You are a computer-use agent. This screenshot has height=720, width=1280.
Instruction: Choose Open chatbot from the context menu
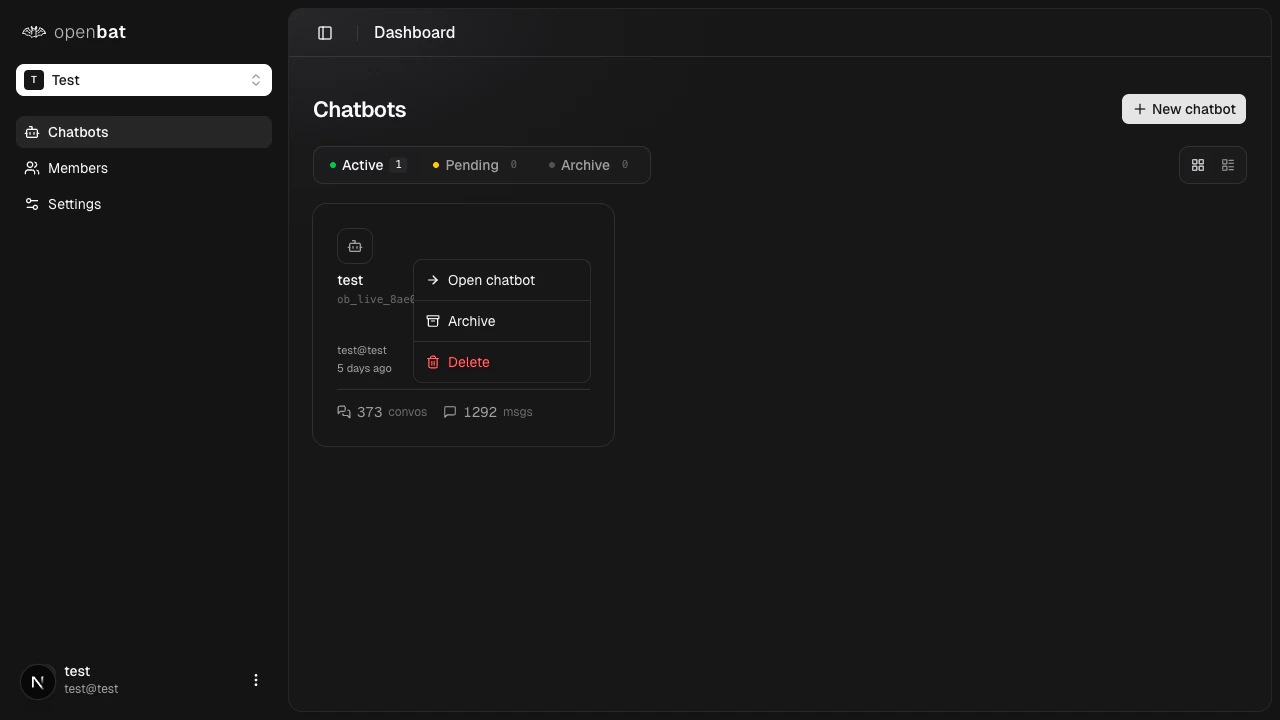click(491, 280)
